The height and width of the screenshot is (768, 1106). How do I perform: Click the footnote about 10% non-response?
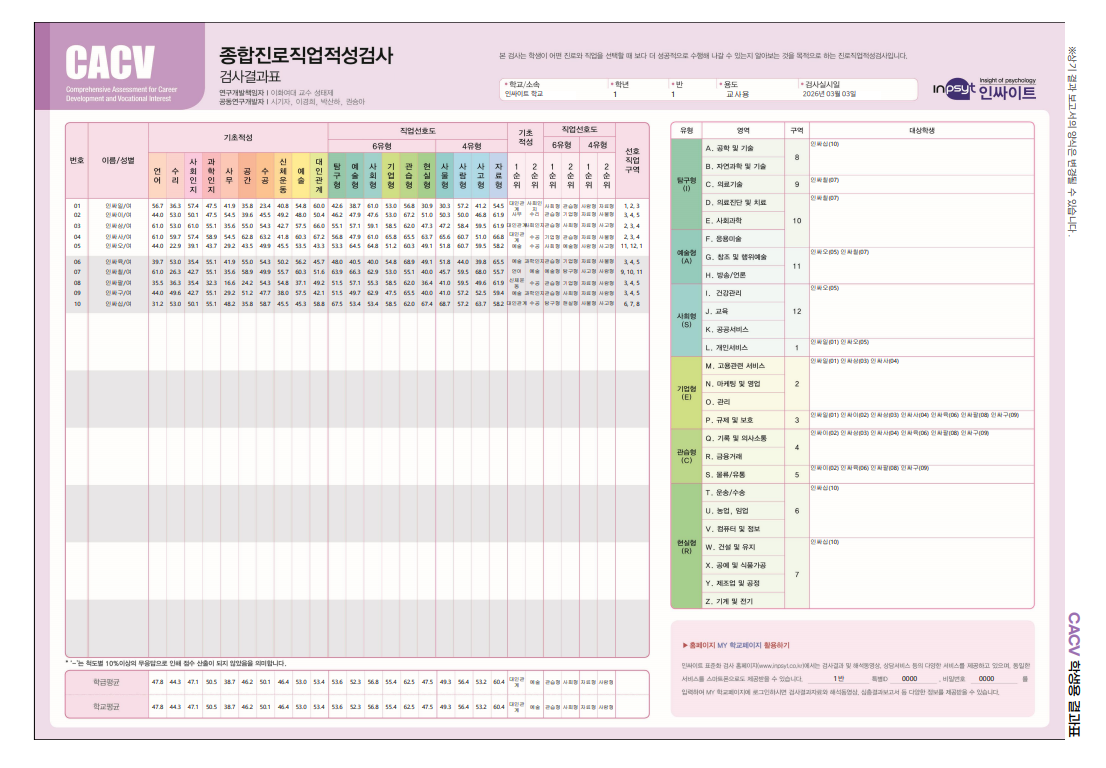click(176, 663)
